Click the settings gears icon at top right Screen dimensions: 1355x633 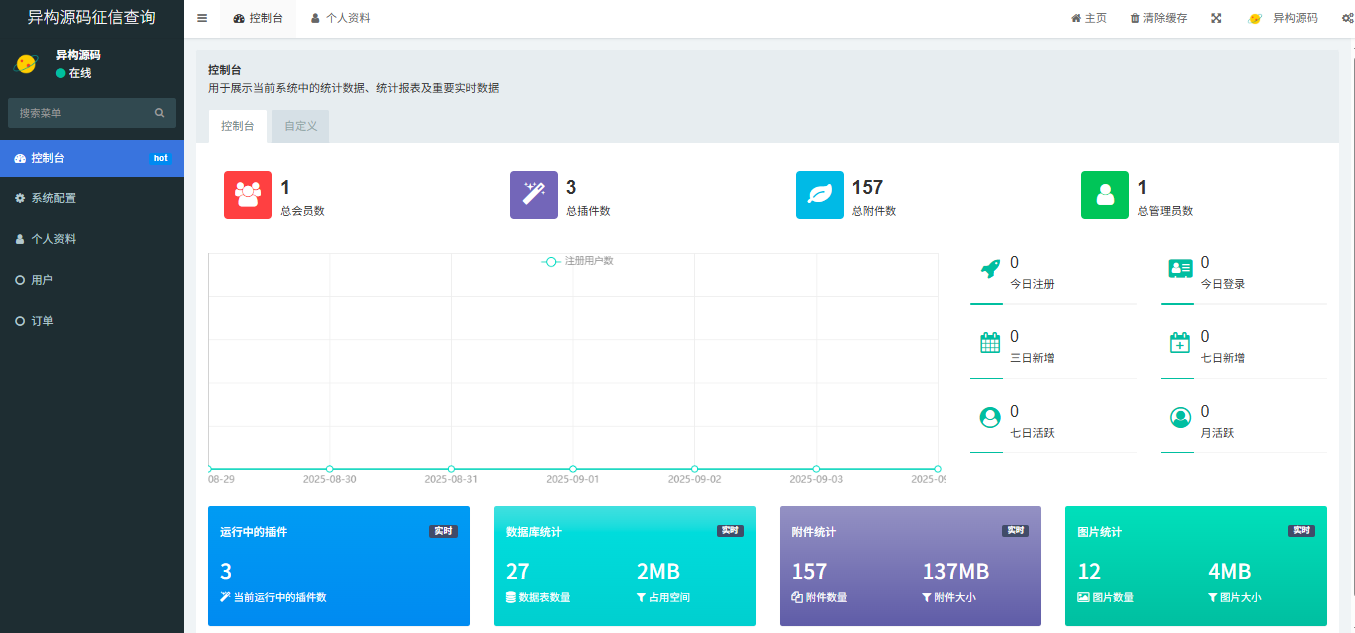[x=1347, y=18]
